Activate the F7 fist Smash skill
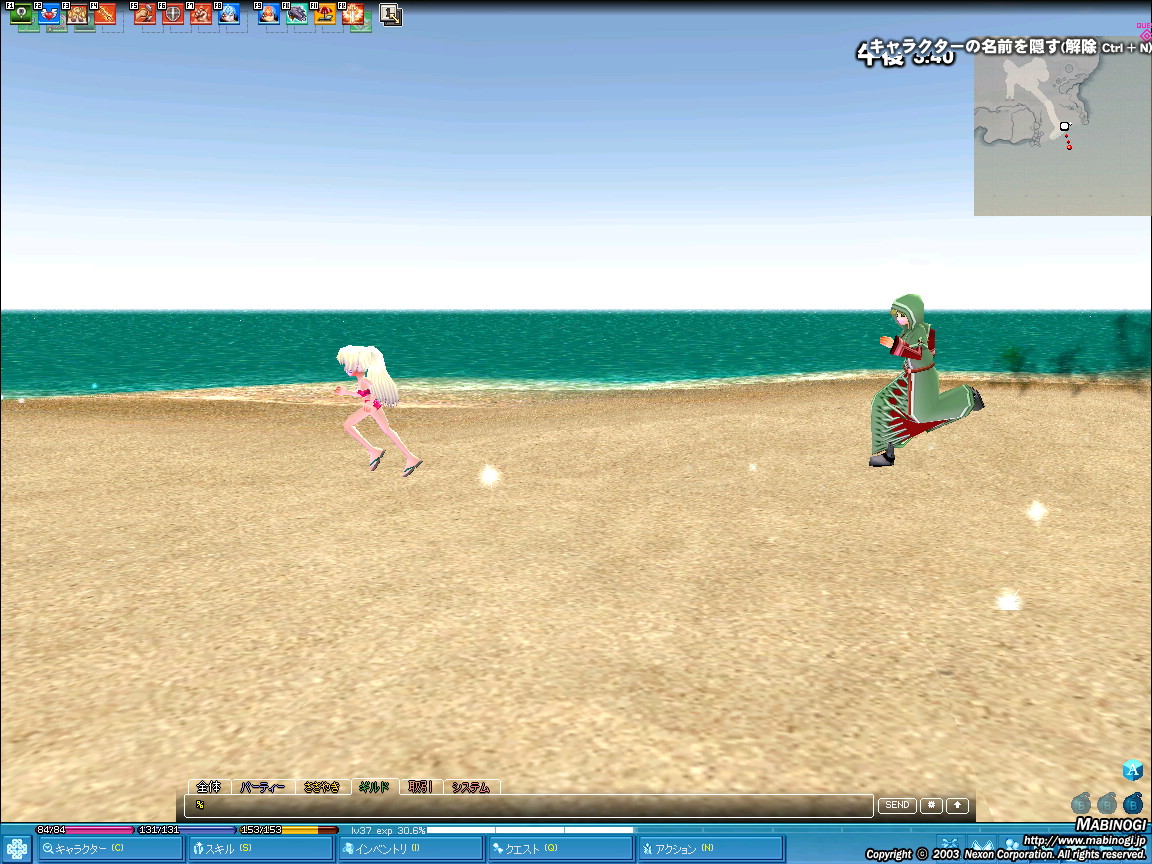 coord(201,14)
